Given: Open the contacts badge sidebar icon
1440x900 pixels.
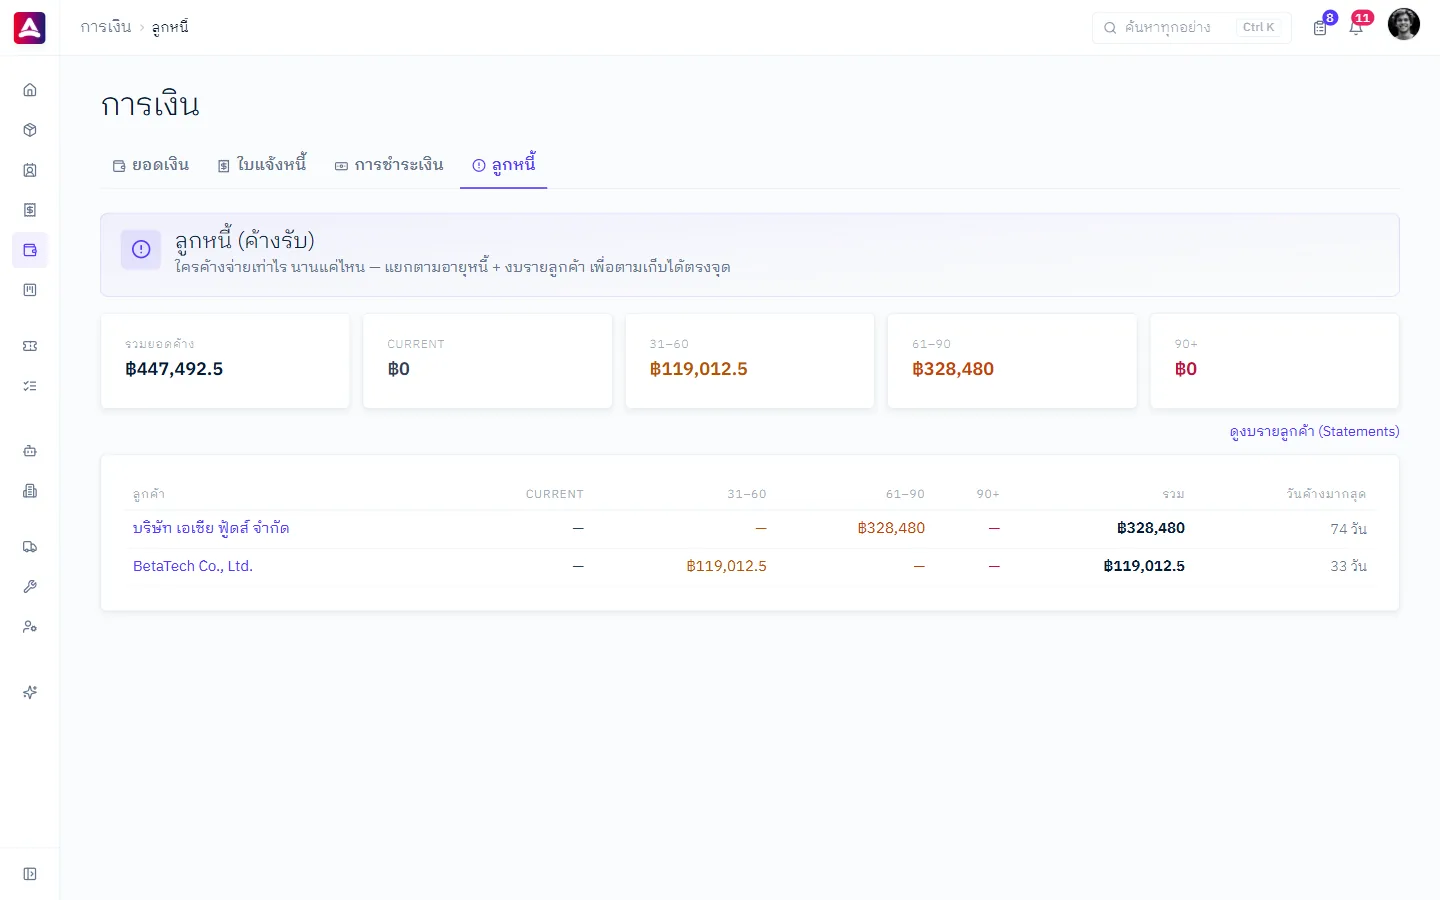Looking at the screenshot, I should pos(30,170).
